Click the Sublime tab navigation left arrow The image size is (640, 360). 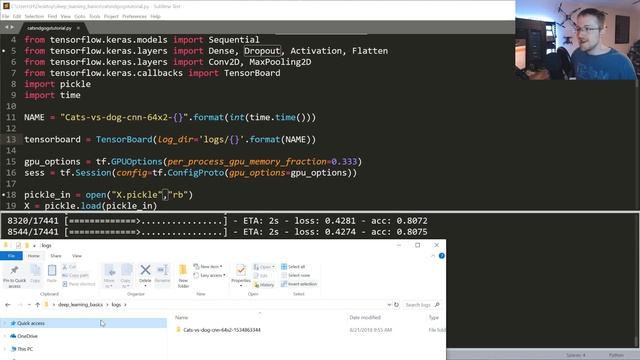pyautogui.click(x=6, y=27)
